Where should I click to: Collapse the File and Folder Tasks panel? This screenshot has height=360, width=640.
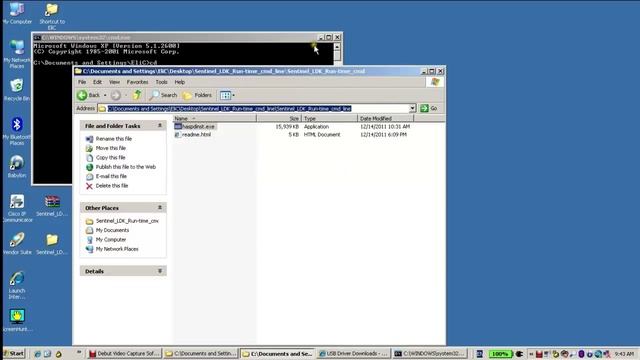click(x=160, y=125)
